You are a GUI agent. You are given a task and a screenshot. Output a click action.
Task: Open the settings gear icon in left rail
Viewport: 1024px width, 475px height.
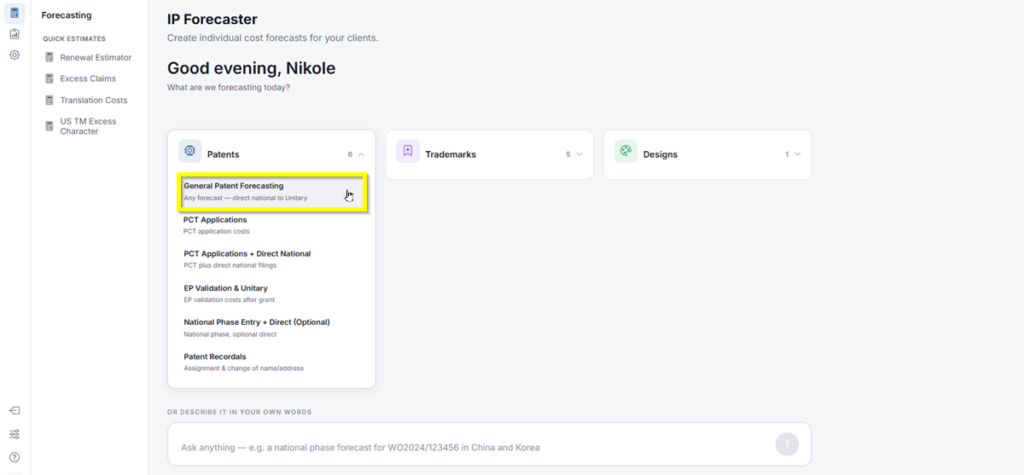pos(14,55)
